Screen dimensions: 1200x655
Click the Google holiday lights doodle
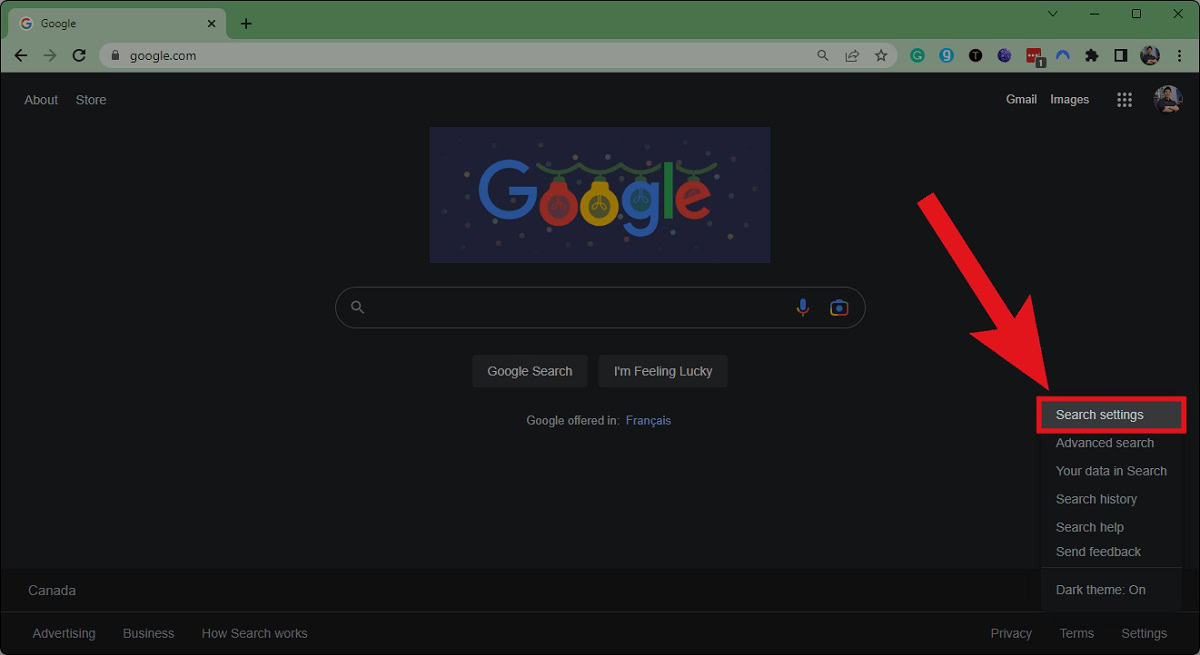[x=599, y=195]
